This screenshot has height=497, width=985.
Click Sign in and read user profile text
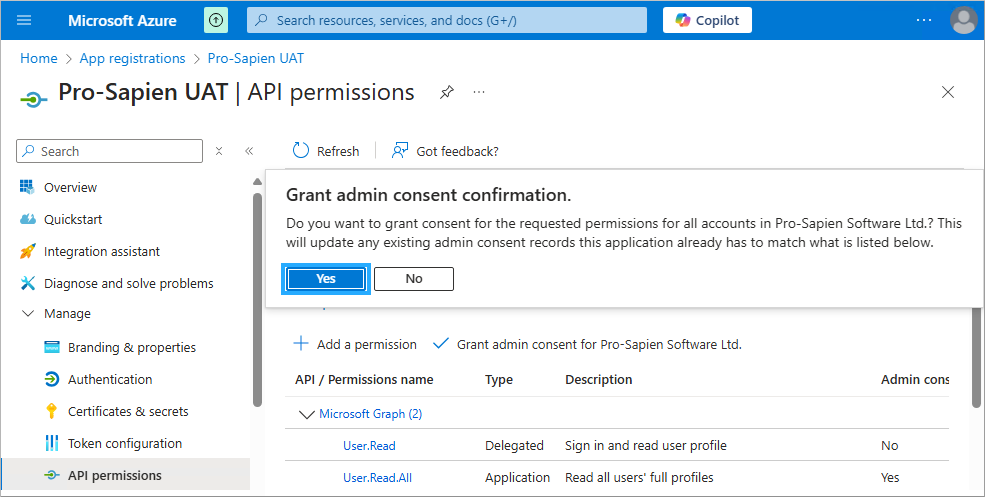pos(646,445)
